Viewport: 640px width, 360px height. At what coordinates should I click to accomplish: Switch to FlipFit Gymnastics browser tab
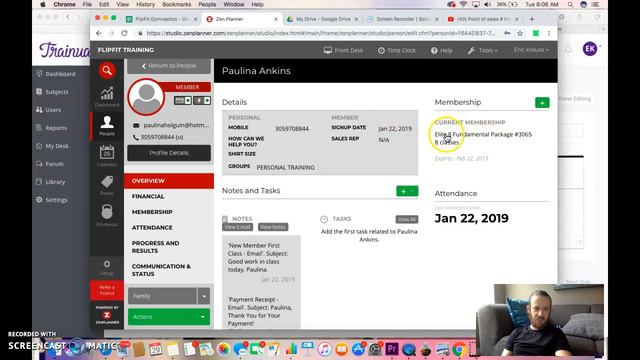162,19
